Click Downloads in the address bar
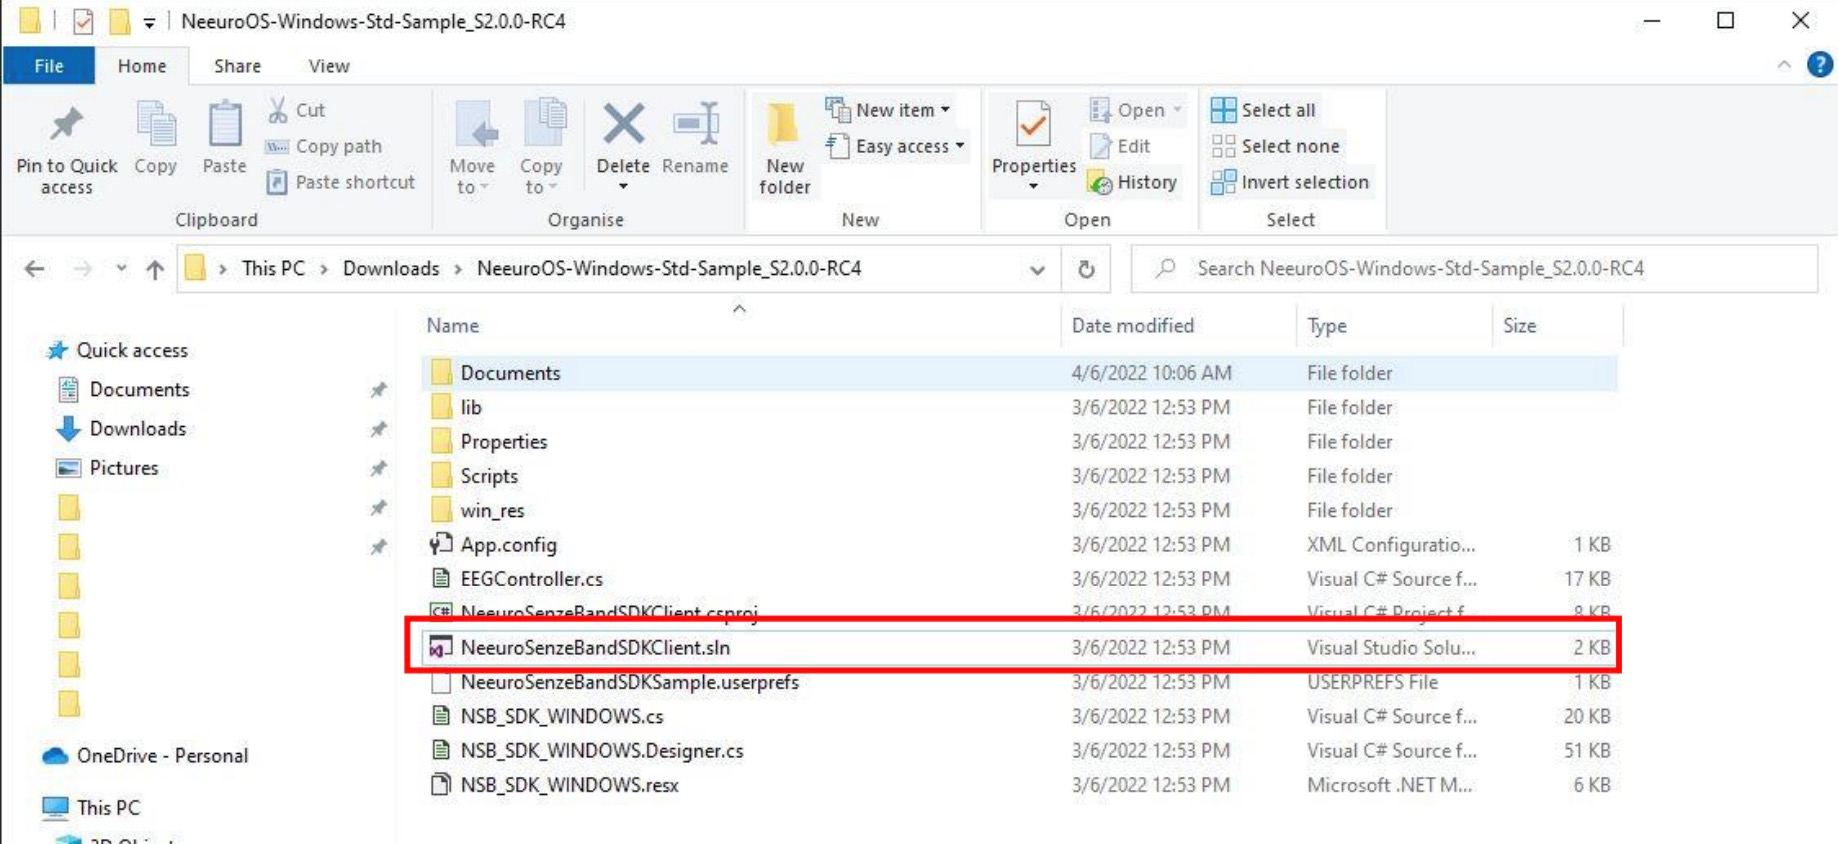The width and height of the screenshot is (1838, 844). (391, 268)
